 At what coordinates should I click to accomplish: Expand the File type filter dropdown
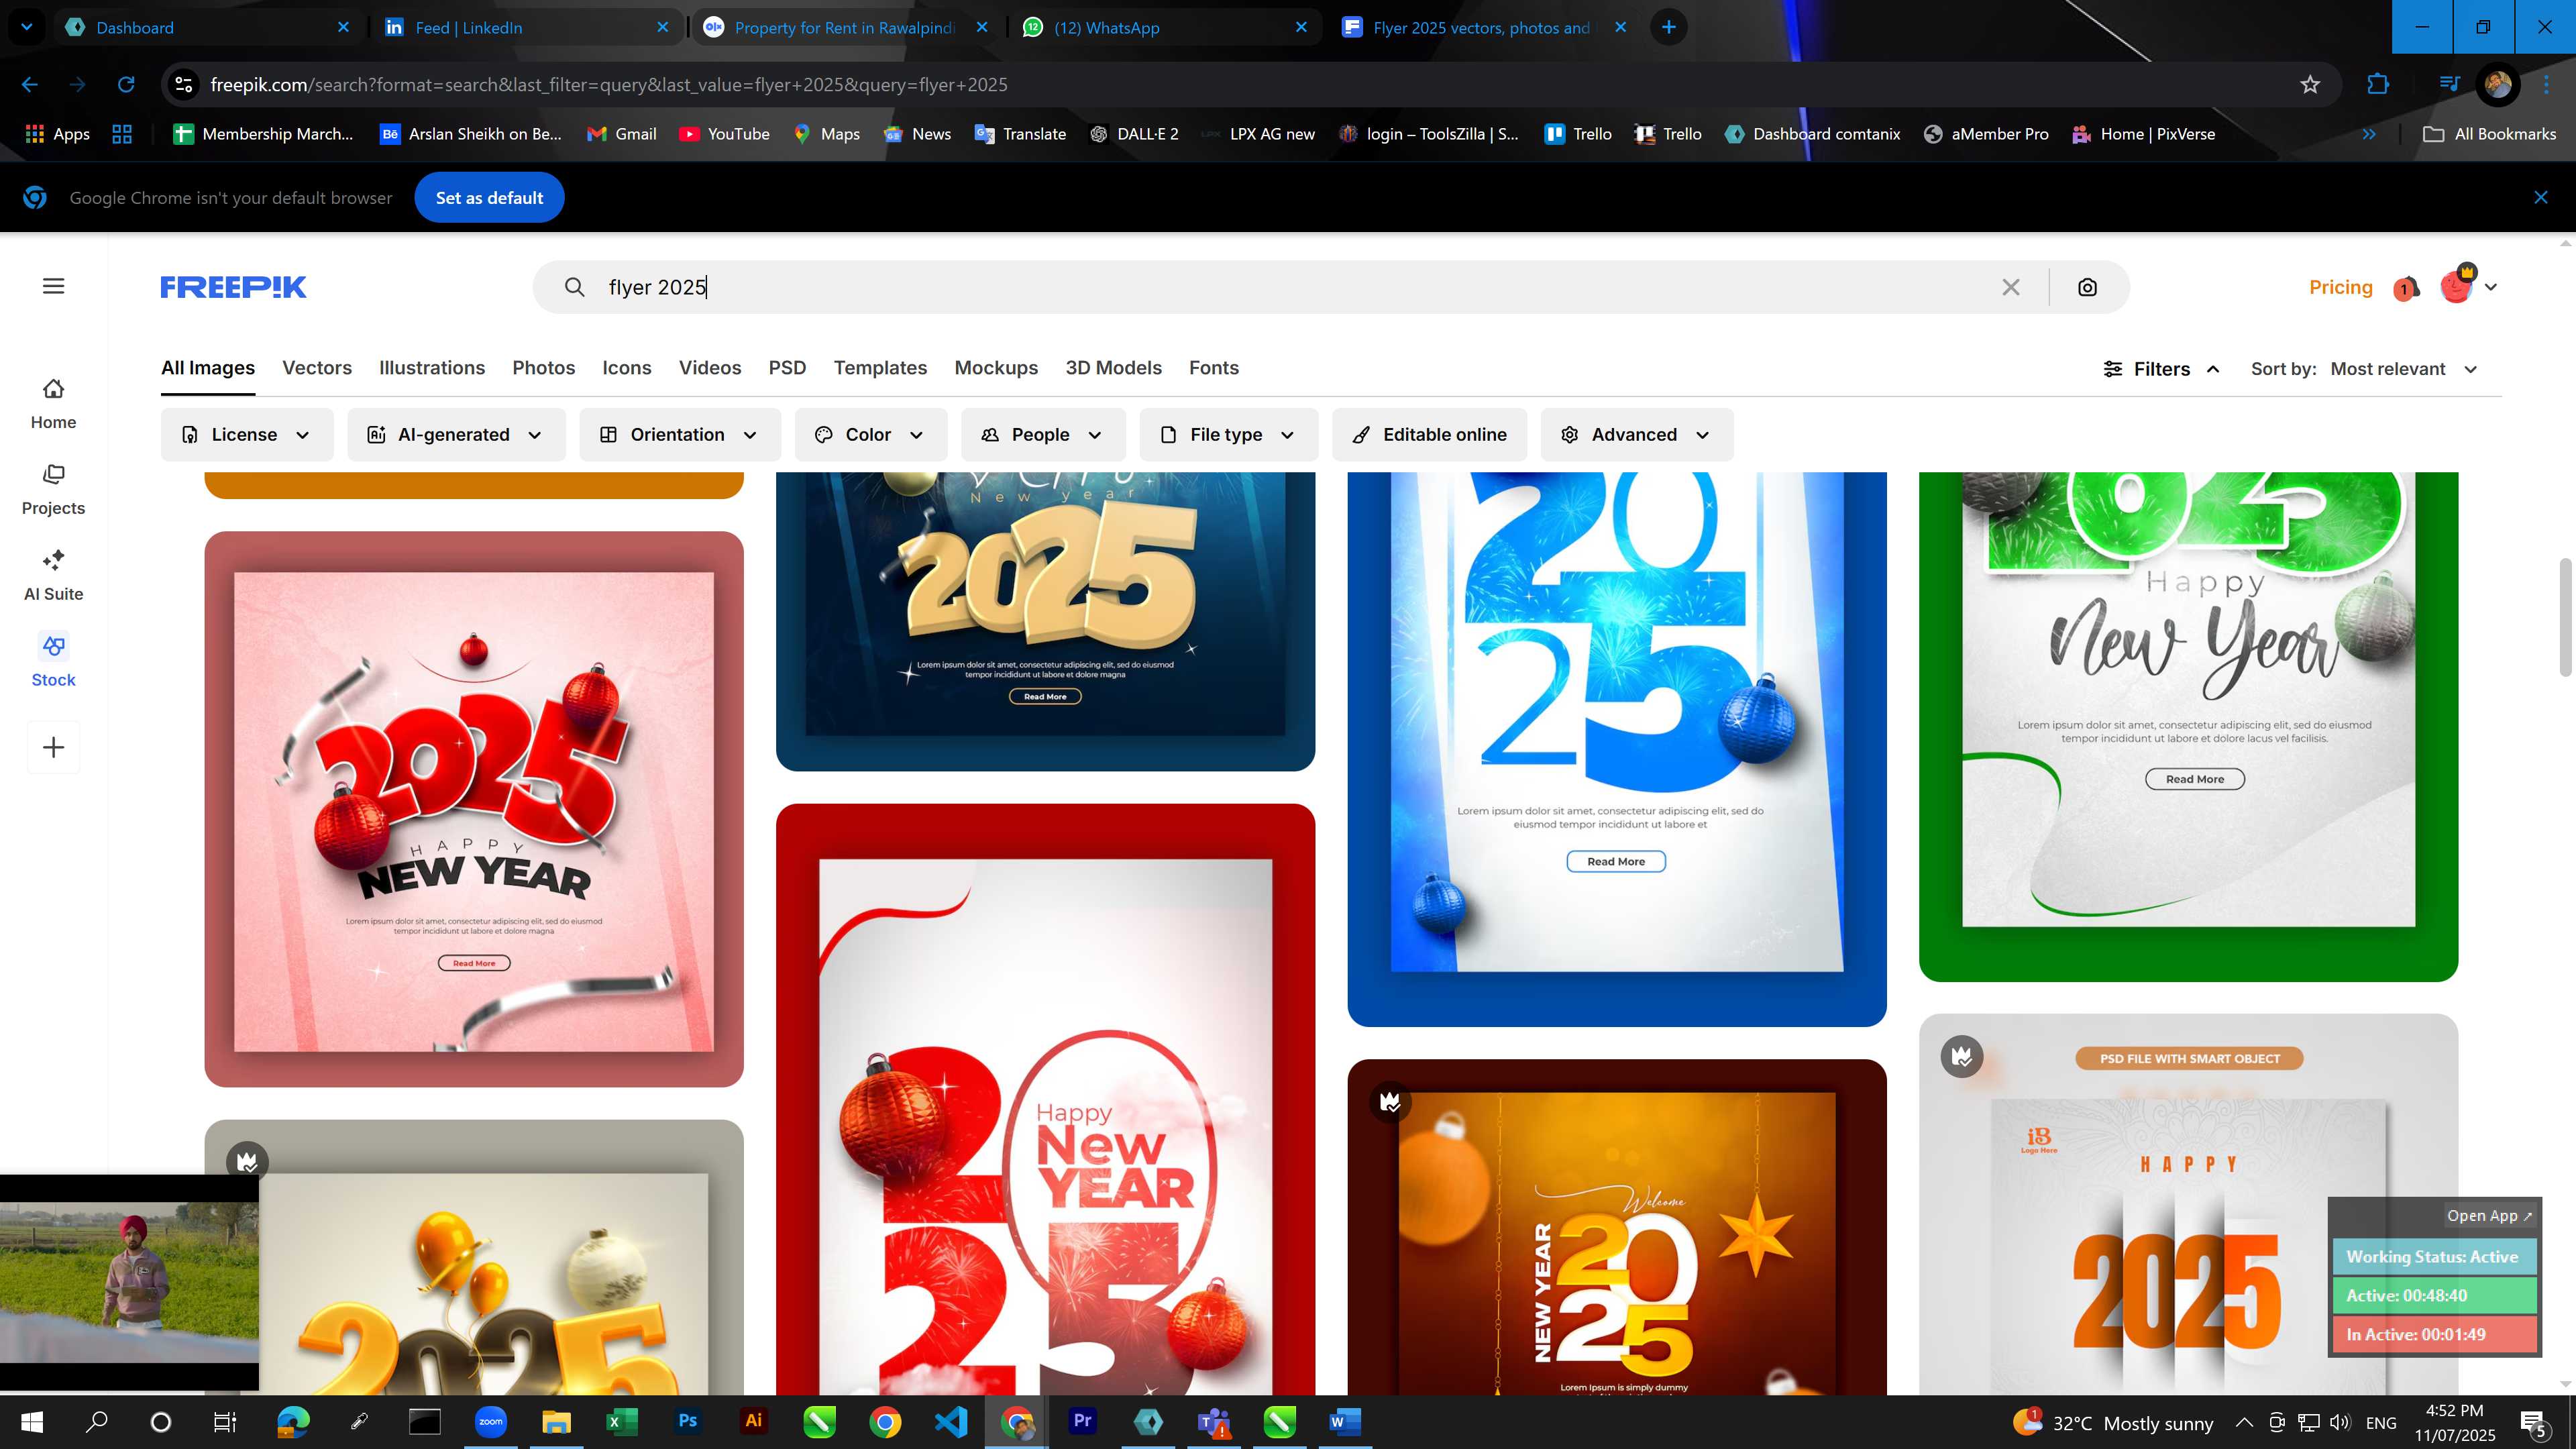(1229, 434)
